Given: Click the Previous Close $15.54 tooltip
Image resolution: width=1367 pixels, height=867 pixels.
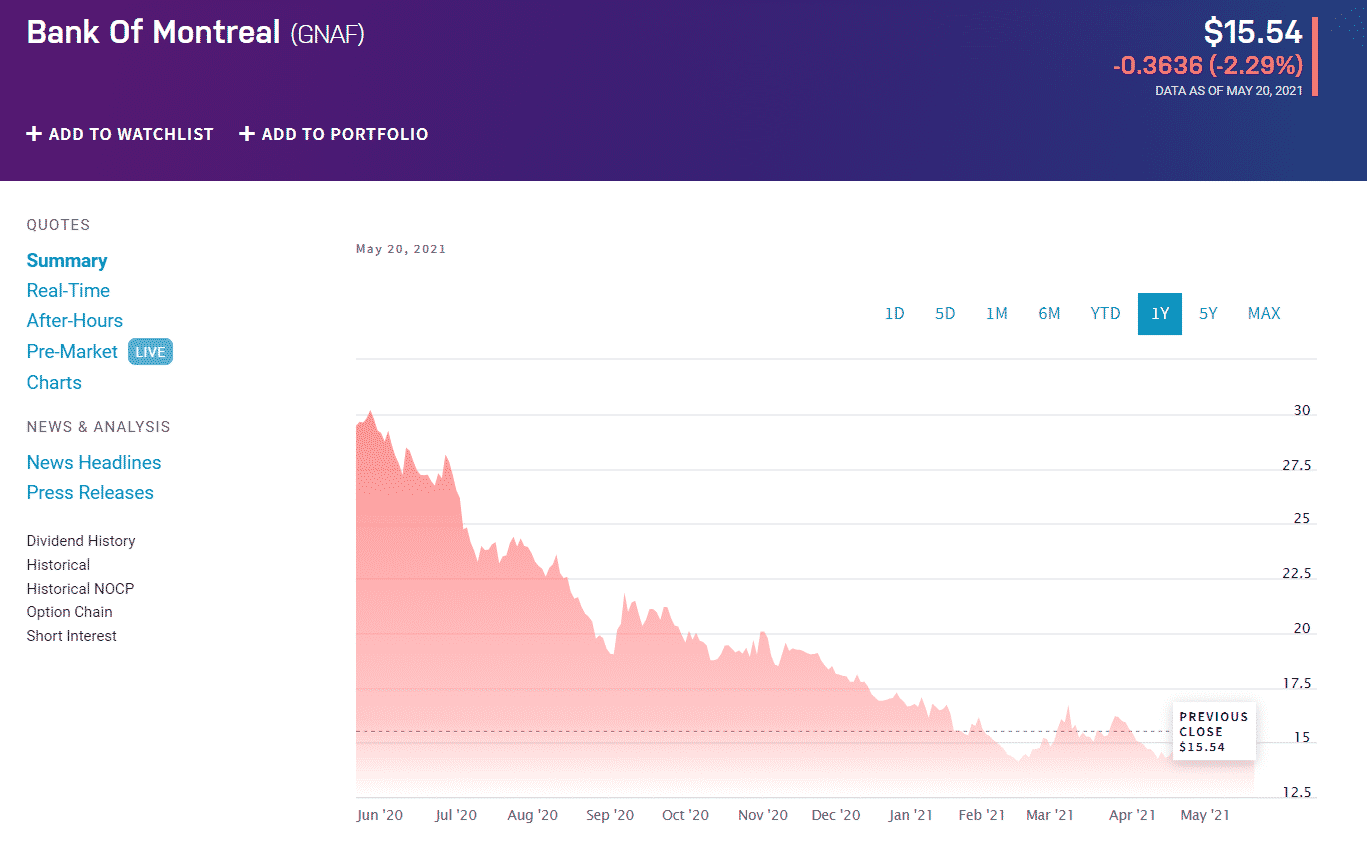Looking at the screenshot, I should click(x=1214, y=732).
